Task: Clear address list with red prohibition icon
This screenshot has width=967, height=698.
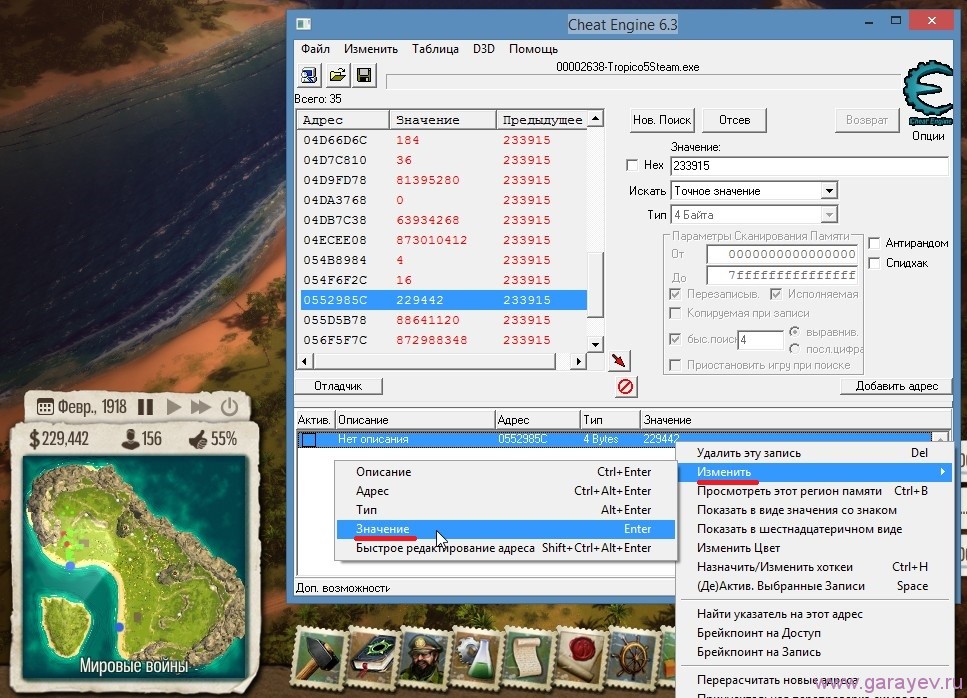Action: click(625, 387)
